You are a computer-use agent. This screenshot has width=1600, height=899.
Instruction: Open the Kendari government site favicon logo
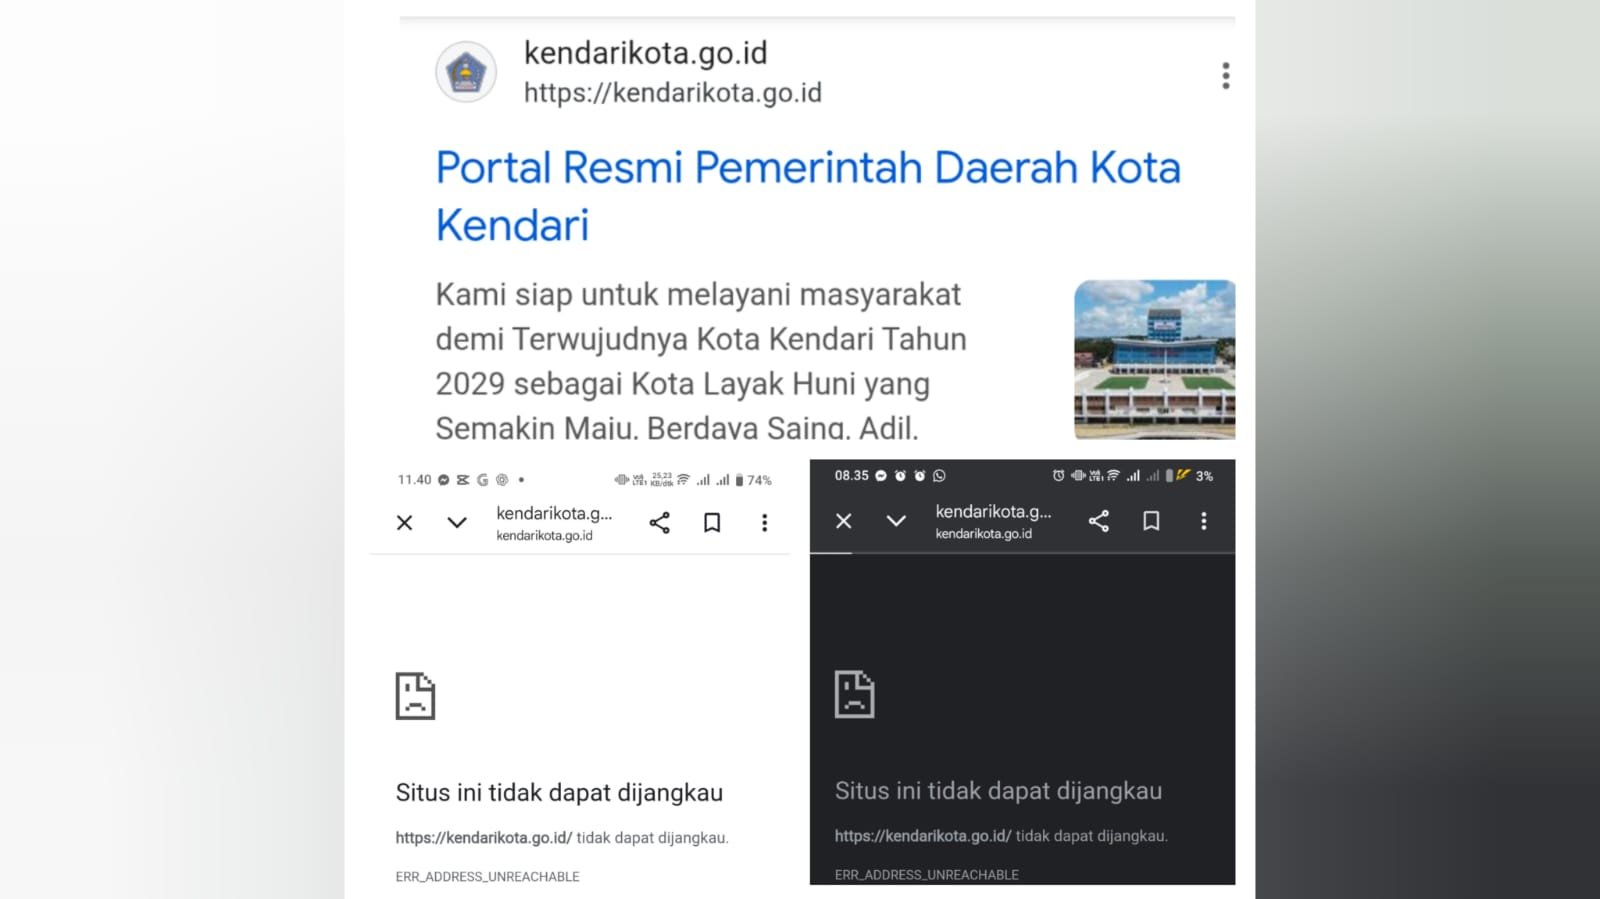click(466, 73)
